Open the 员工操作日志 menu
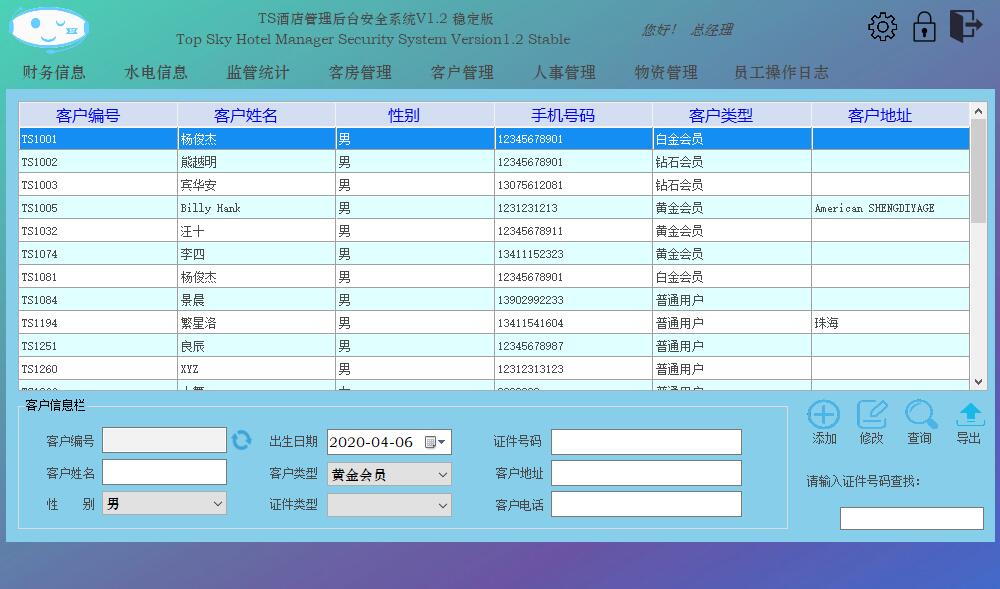 coord(781,72)
